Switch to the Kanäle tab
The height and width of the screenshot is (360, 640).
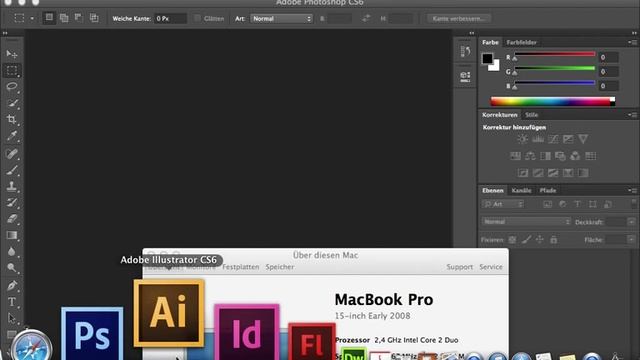[521, 191]
